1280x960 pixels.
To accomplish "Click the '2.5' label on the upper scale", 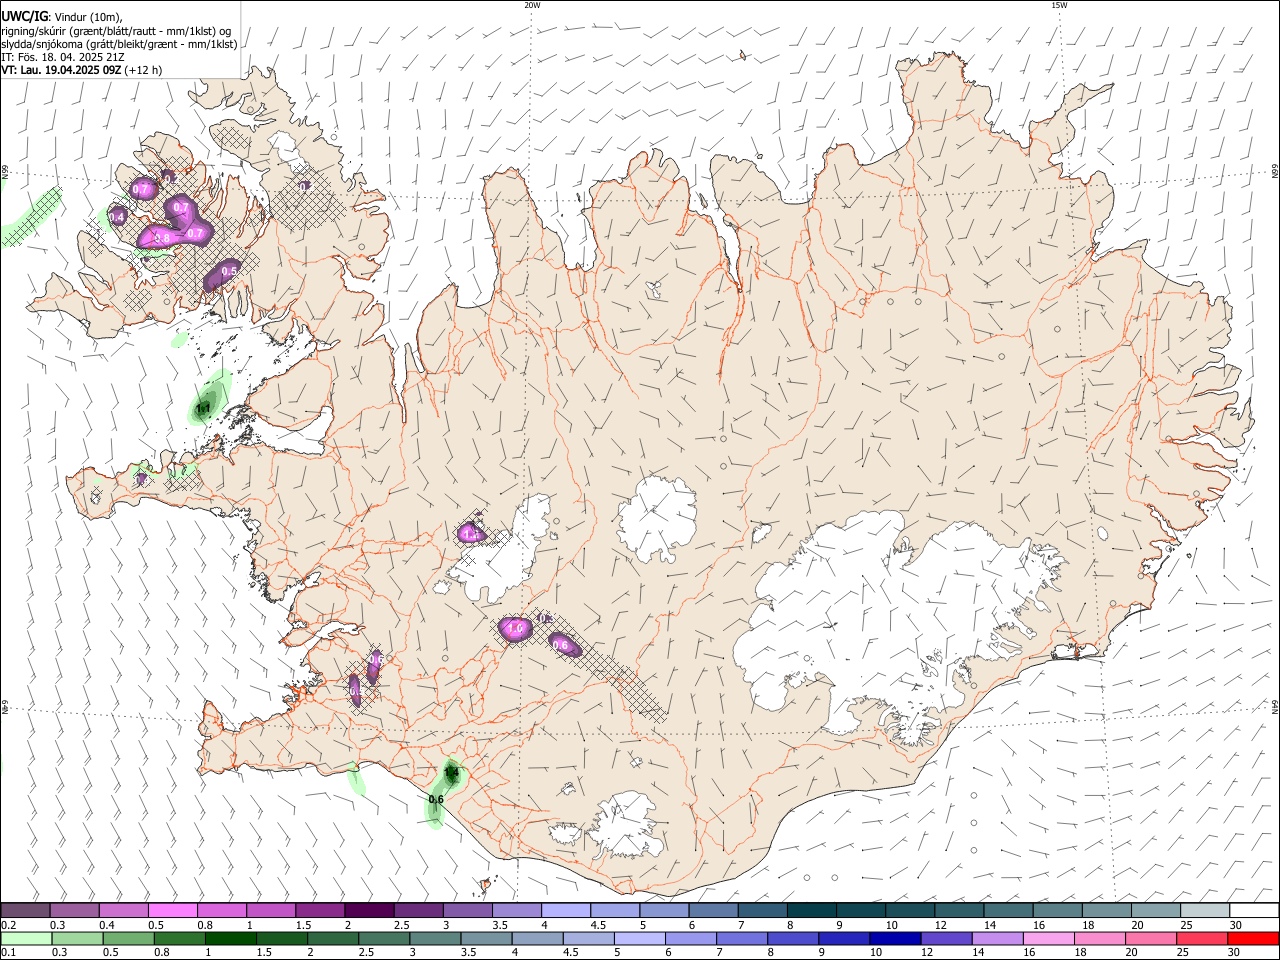I will tap(401, 925).
